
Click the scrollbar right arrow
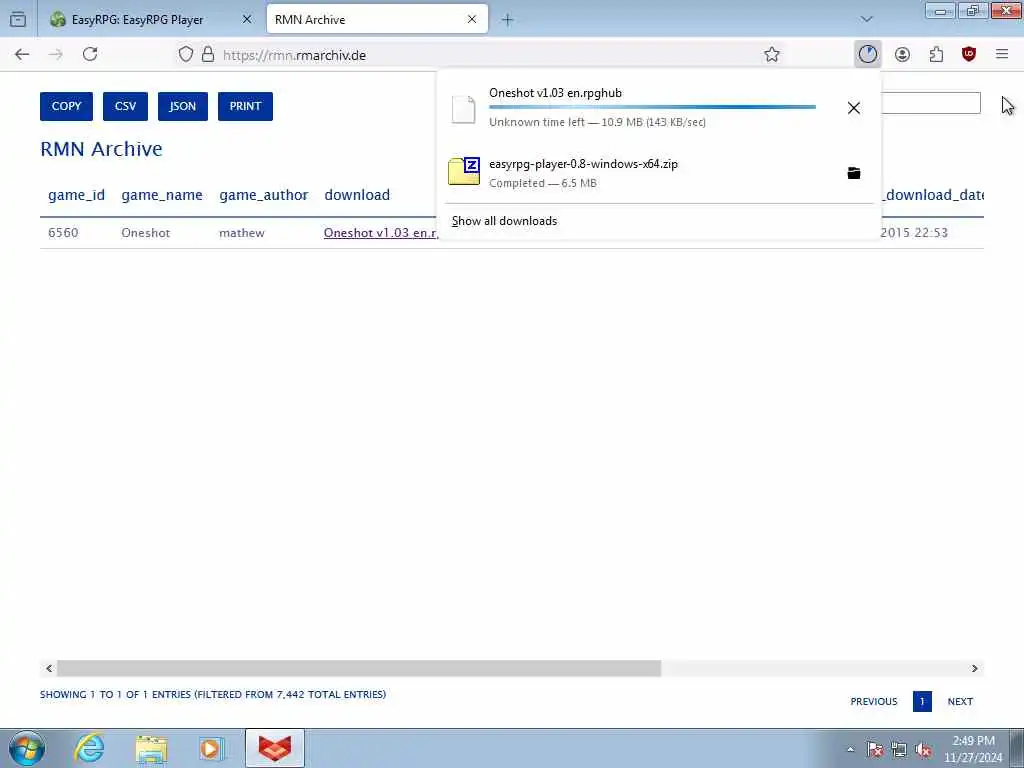pos(974,668)
